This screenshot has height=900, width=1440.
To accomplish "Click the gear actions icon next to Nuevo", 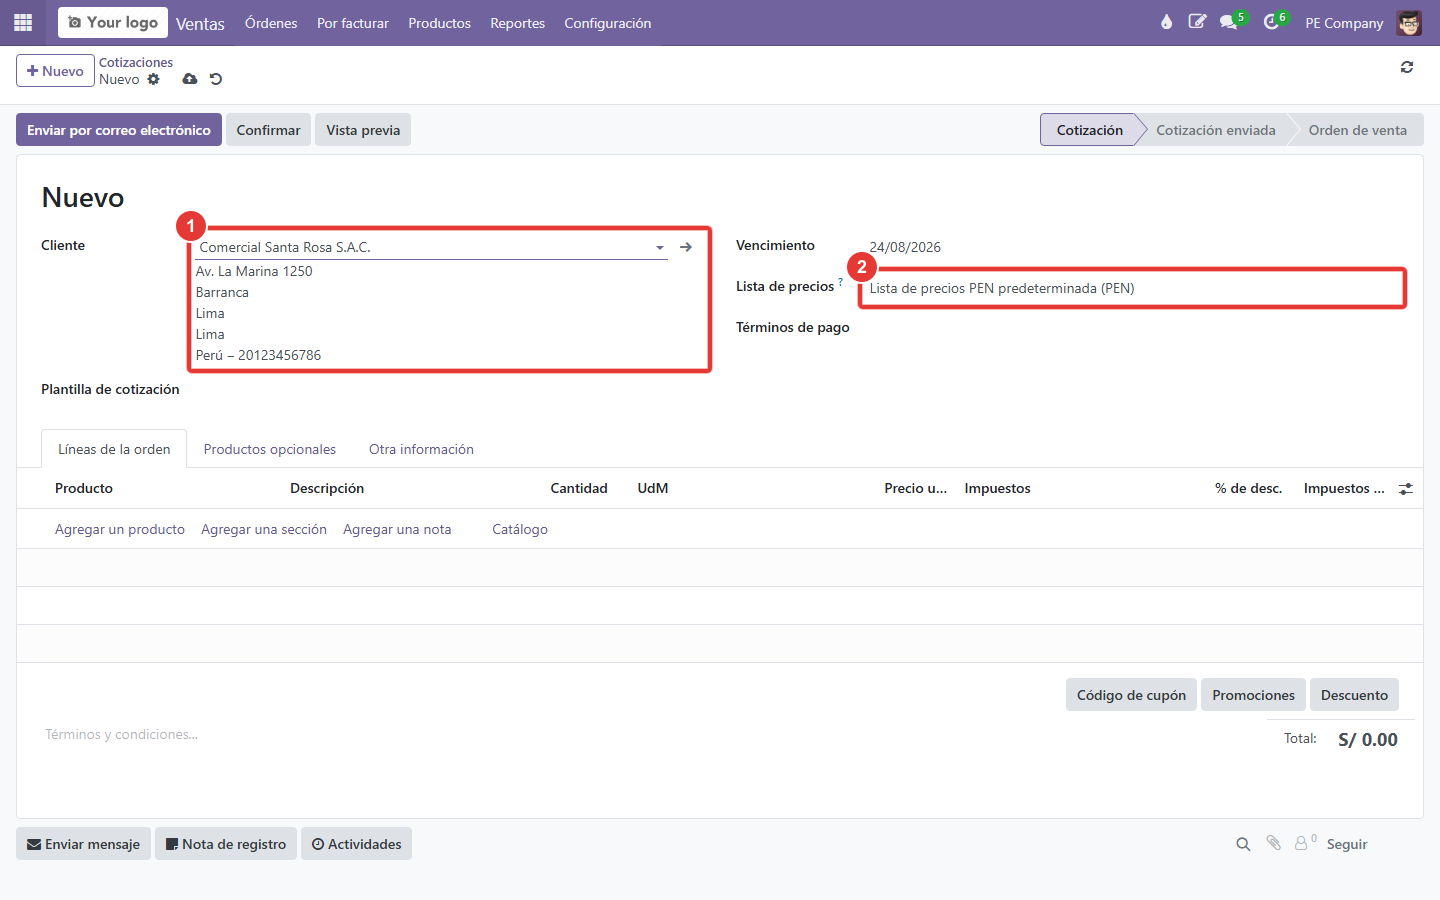I will [153, 79].
